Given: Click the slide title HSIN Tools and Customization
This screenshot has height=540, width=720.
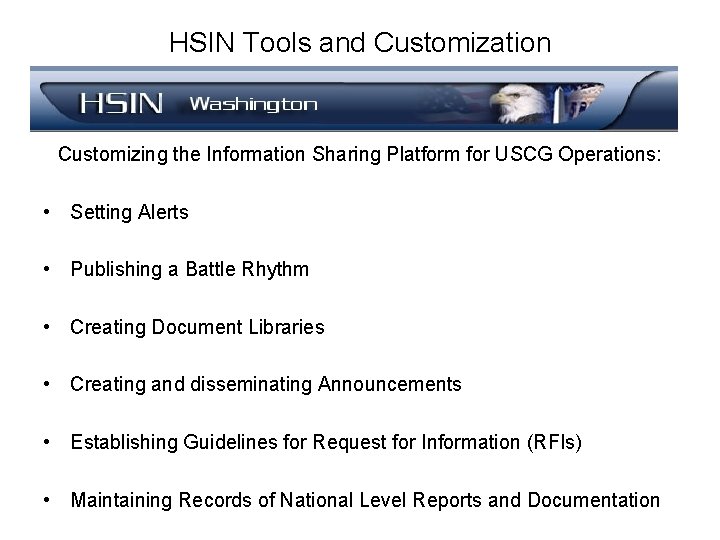Looking at the screenshot, I should (x=360, y=43).
